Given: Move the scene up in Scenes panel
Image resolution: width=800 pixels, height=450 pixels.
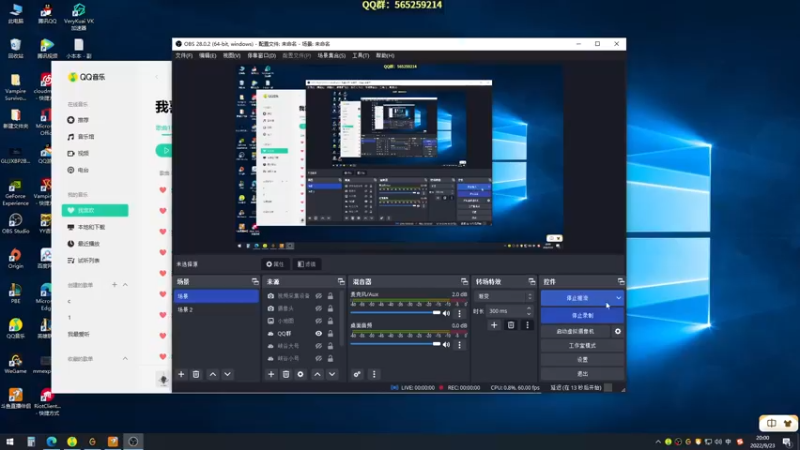Looking at the screenshot, I should (213, 374).
